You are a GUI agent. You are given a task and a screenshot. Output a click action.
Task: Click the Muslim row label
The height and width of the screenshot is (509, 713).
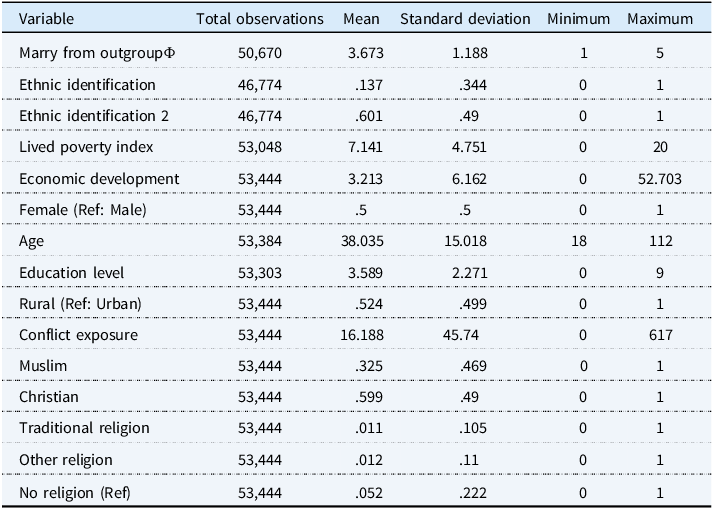43,366
